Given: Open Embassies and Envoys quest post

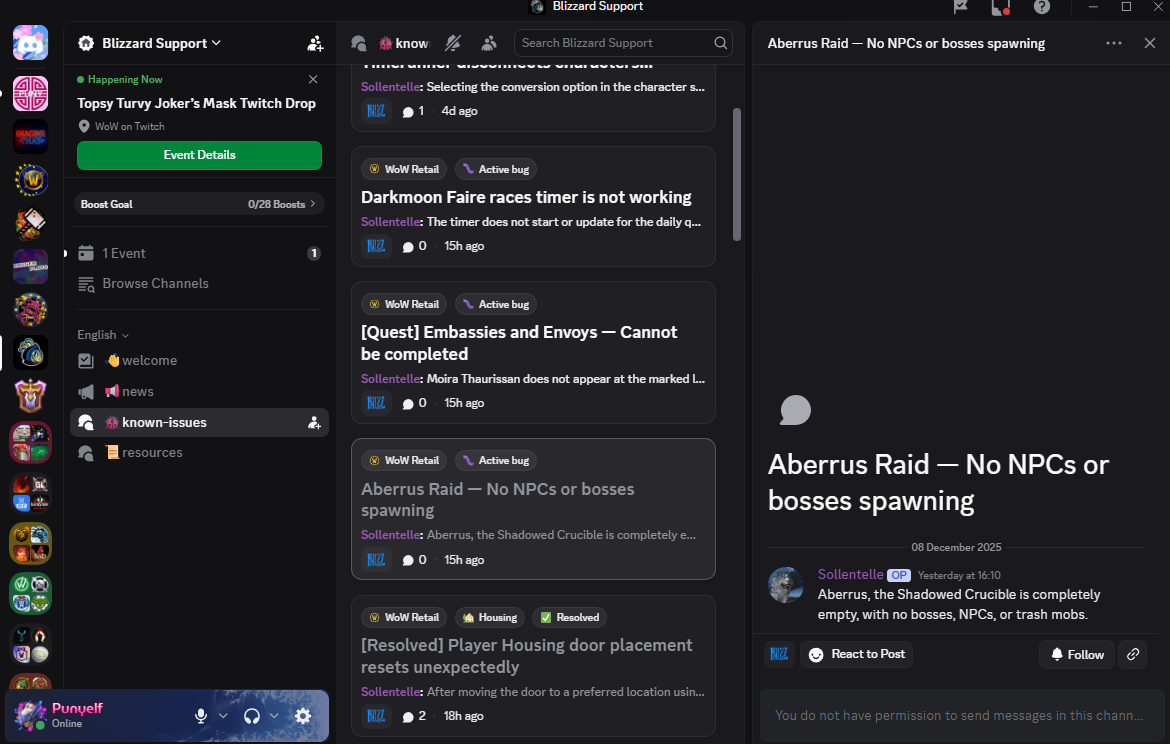Looking at the screenshot, I should tap(534, 352).
